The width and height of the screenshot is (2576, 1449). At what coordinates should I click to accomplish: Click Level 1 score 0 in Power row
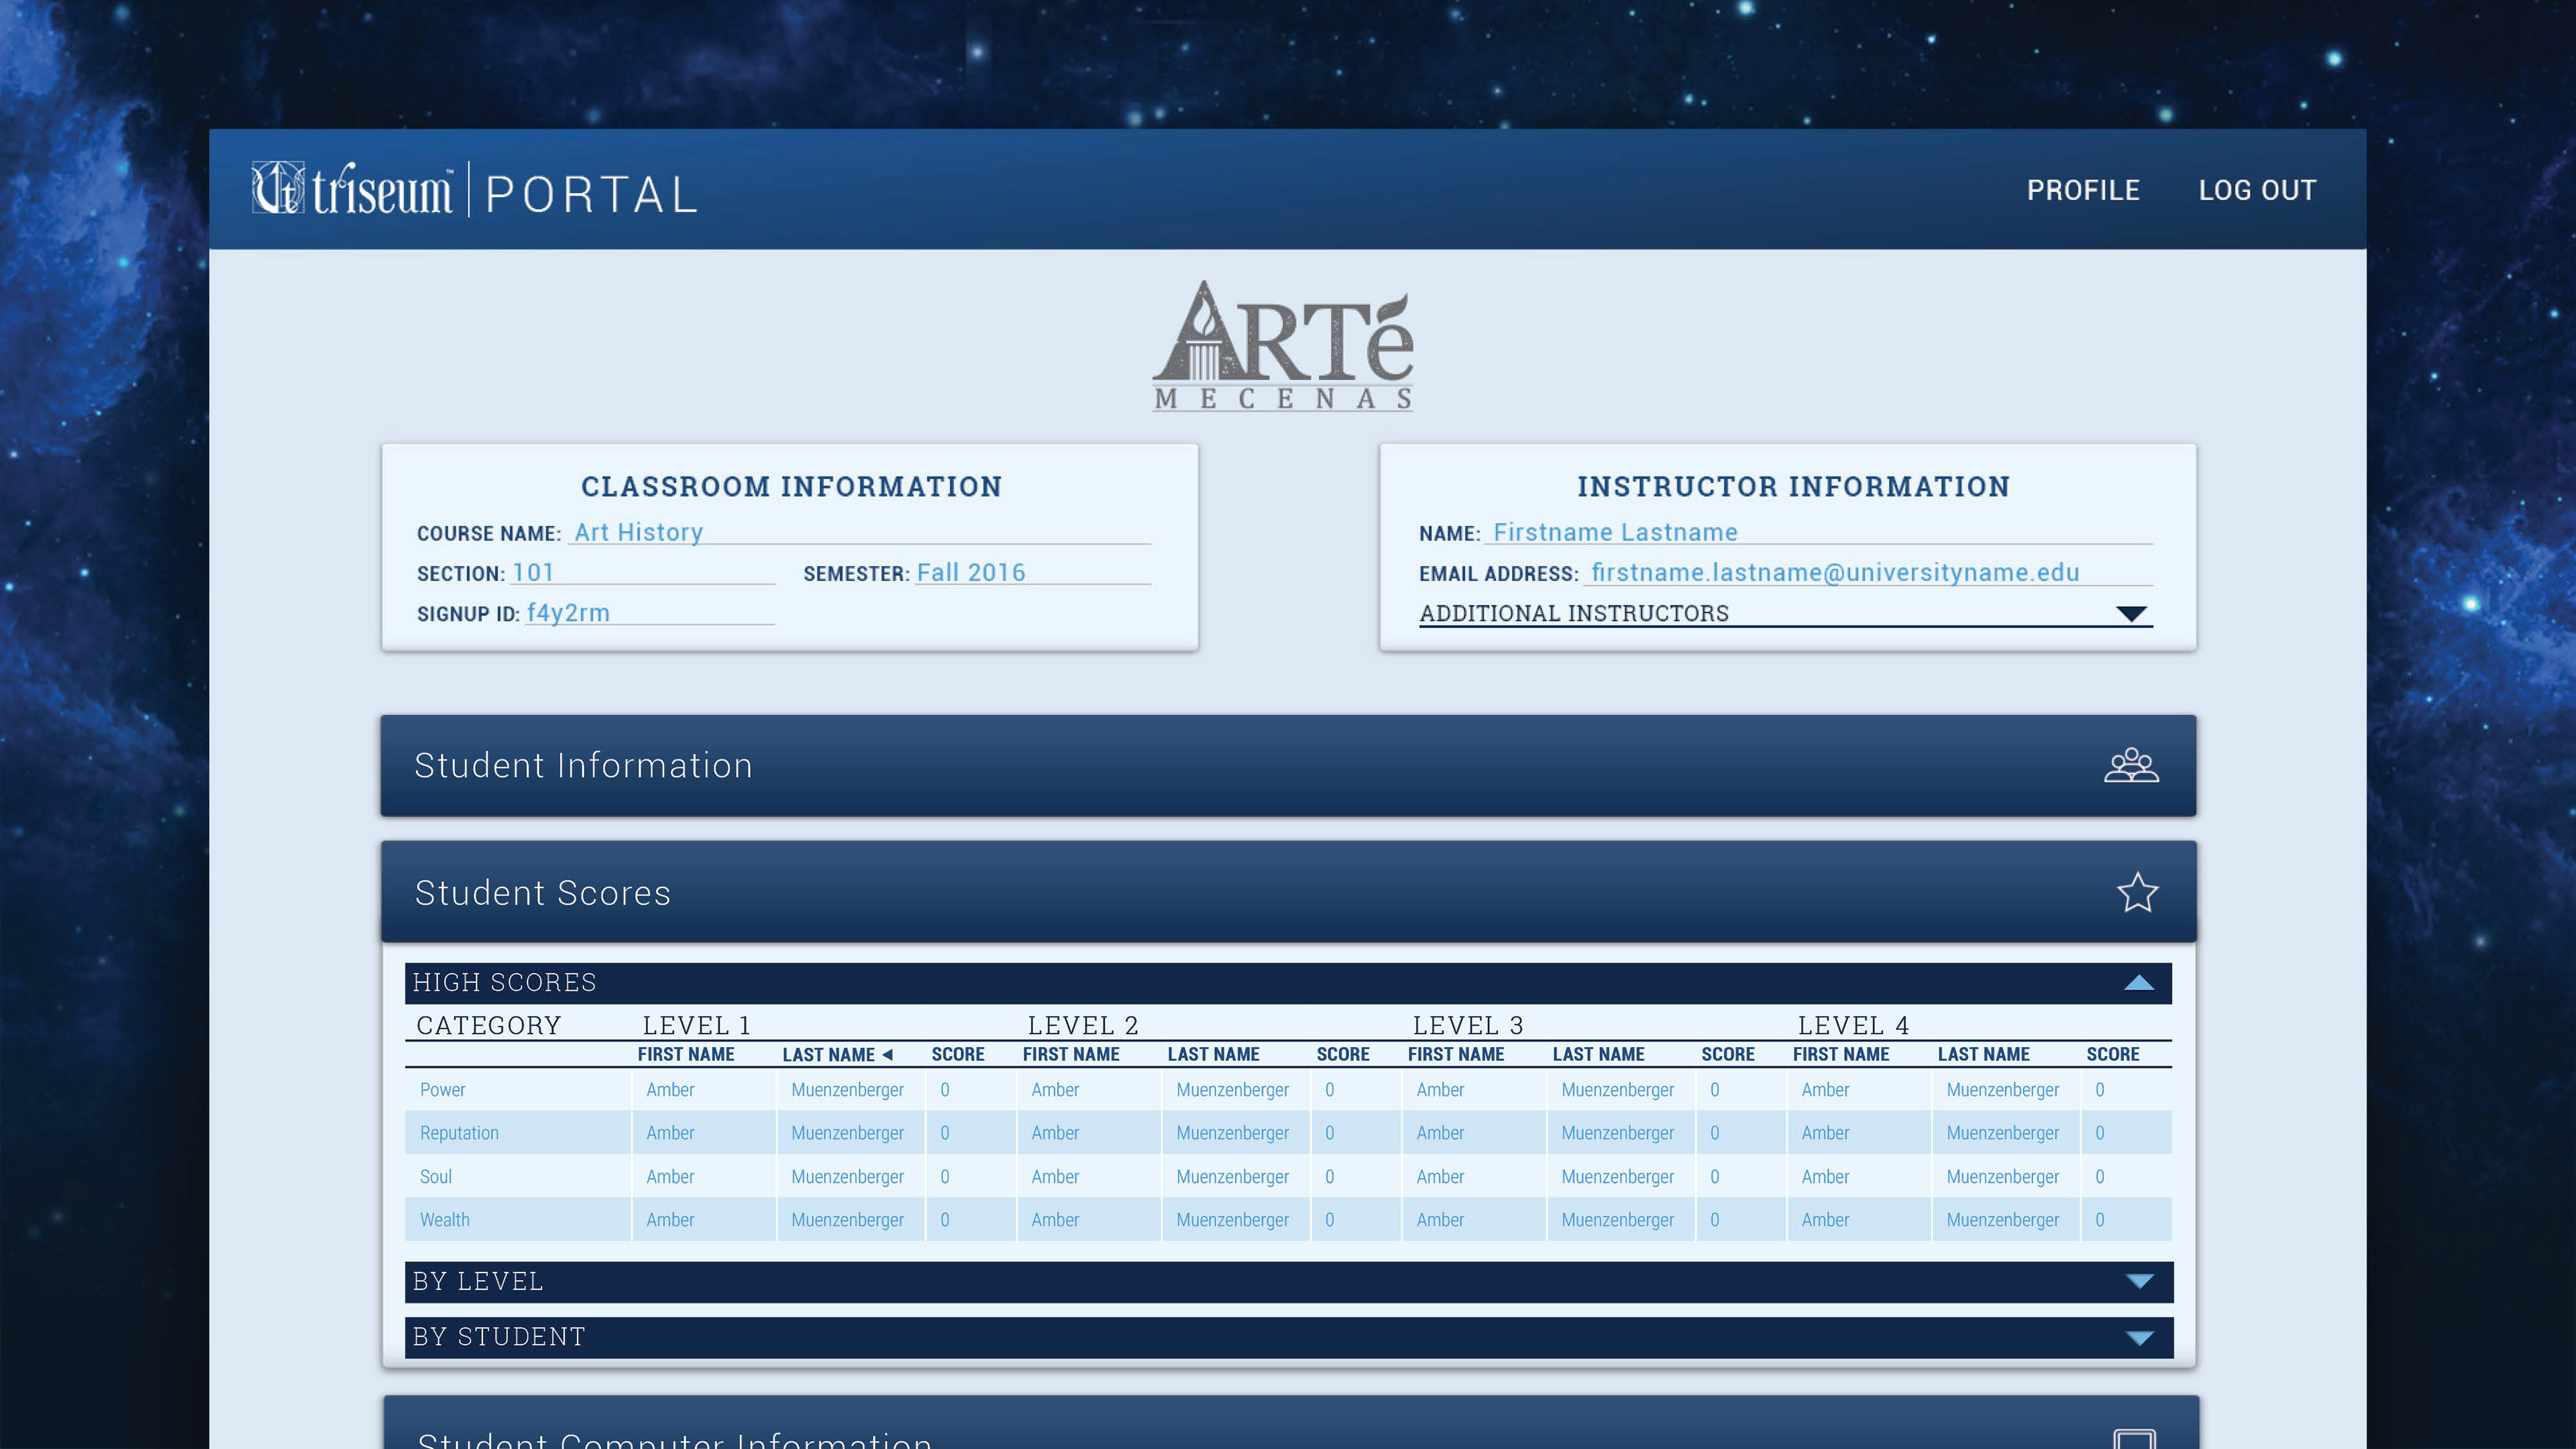(945, 1090)
